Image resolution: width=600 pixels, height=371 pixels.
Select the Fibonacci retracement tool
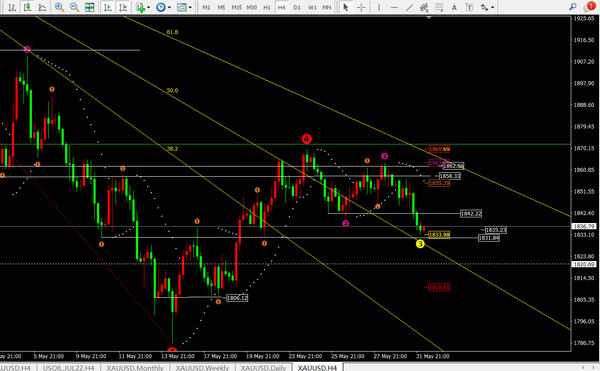point(439,7)
